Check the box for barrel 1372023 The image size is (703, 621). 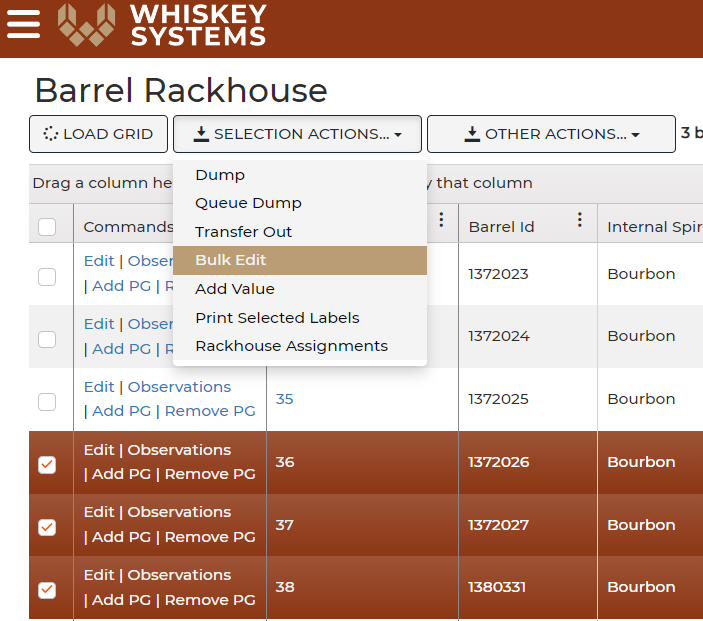coord(47,277)
